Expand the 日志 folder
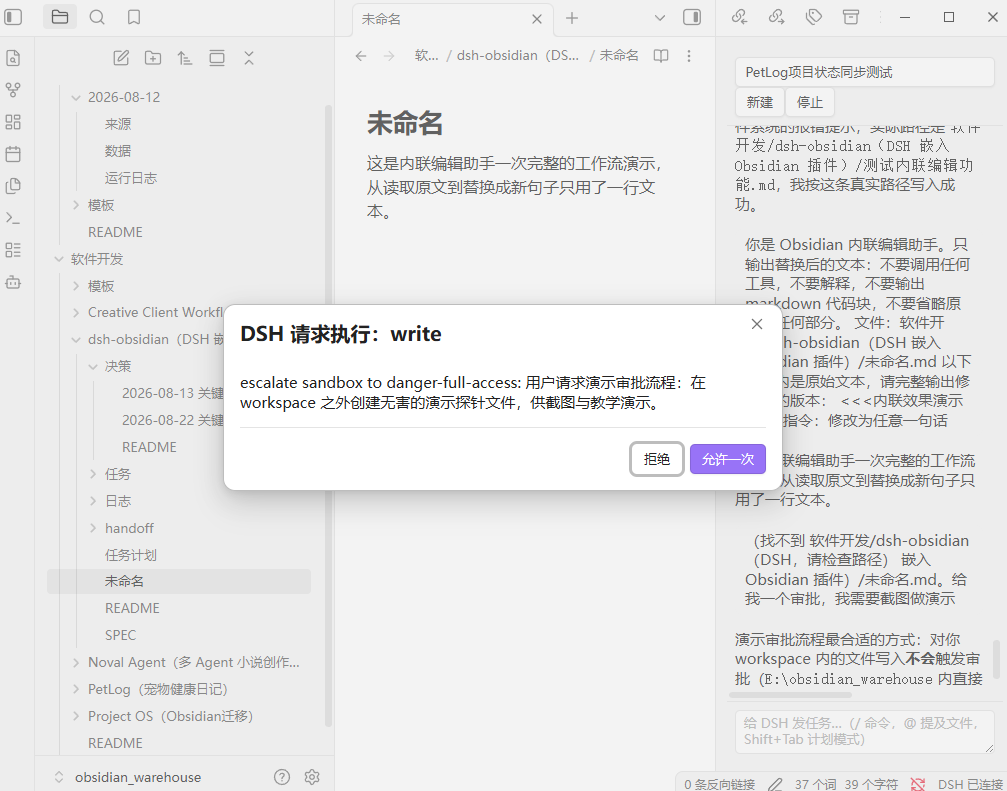The width and height of the screenshot is (1007, 791). 93,501
